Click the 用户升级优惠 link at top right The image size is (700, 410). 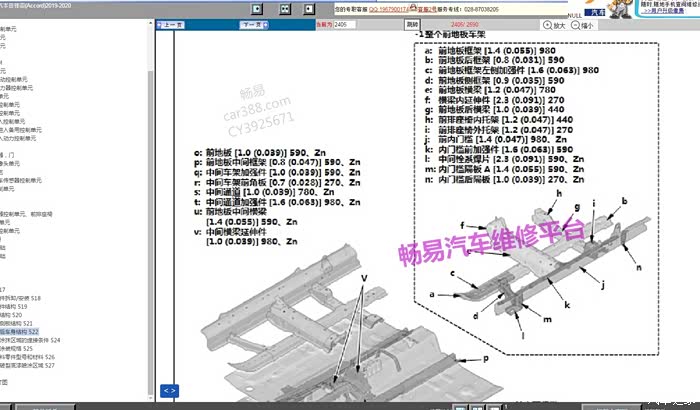tap(664, 11)
